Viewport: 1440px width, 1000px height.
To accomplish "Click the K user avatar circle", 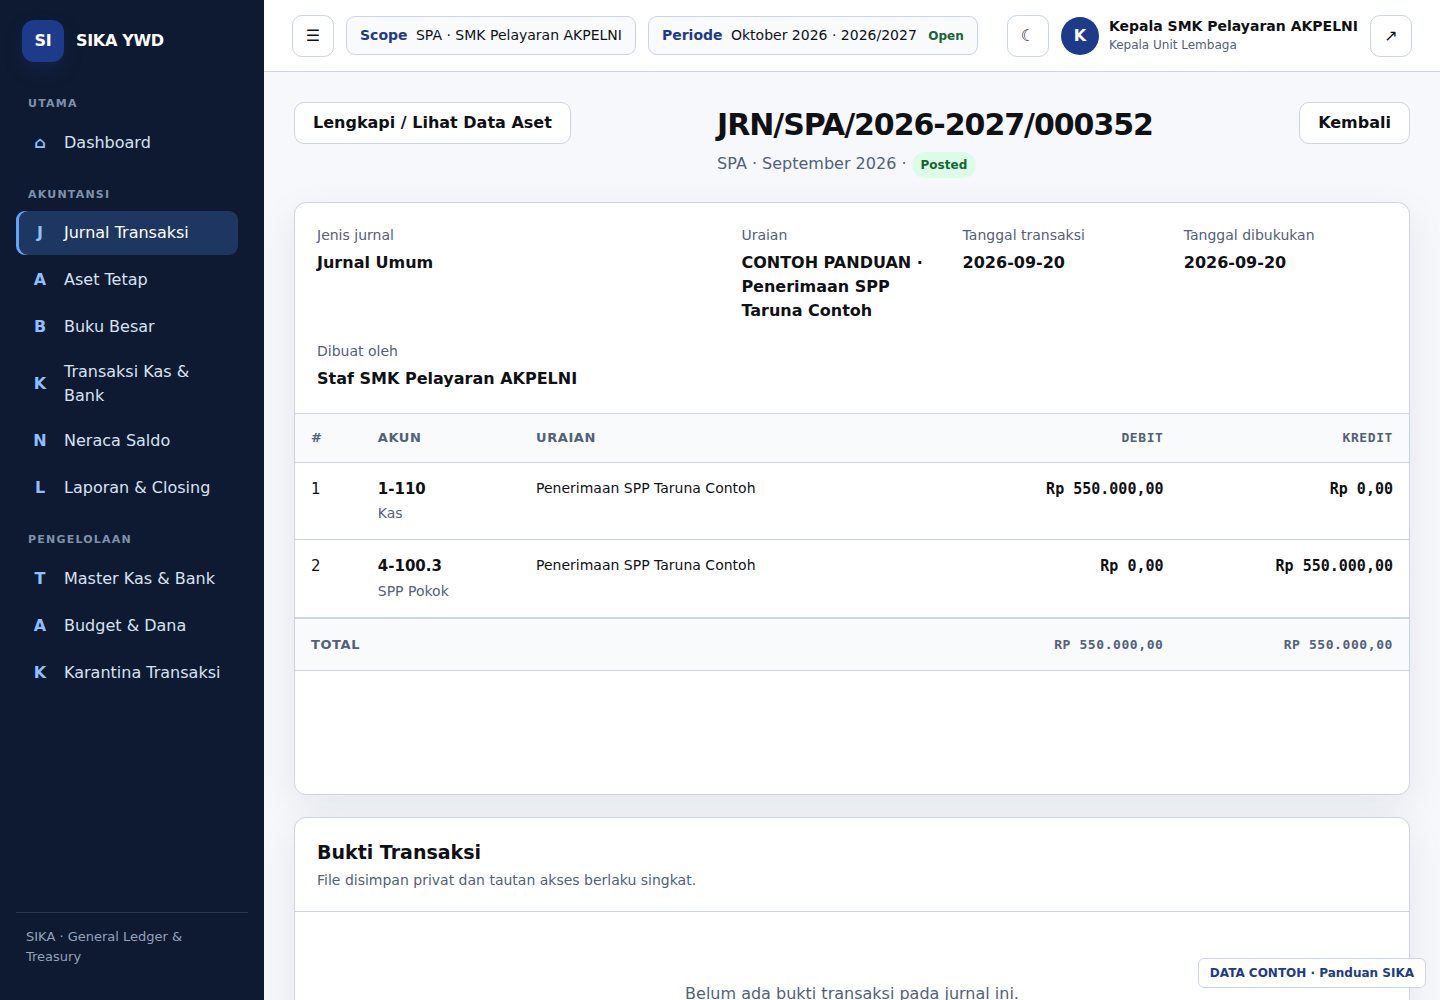I will coord(1080,36).
